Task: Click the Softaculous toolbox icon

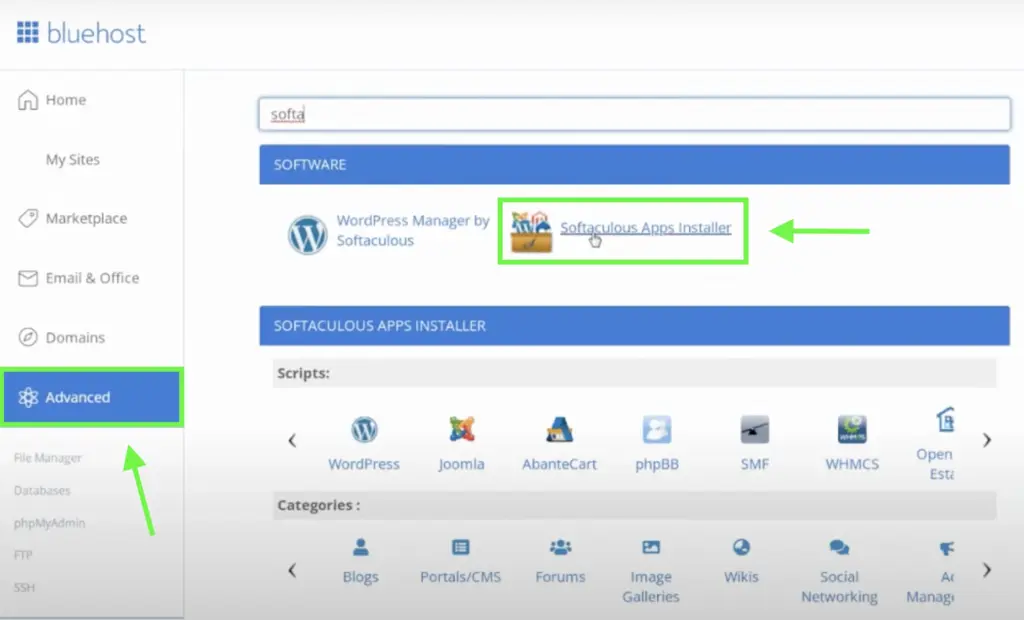Action: click(x=532, y=231)
